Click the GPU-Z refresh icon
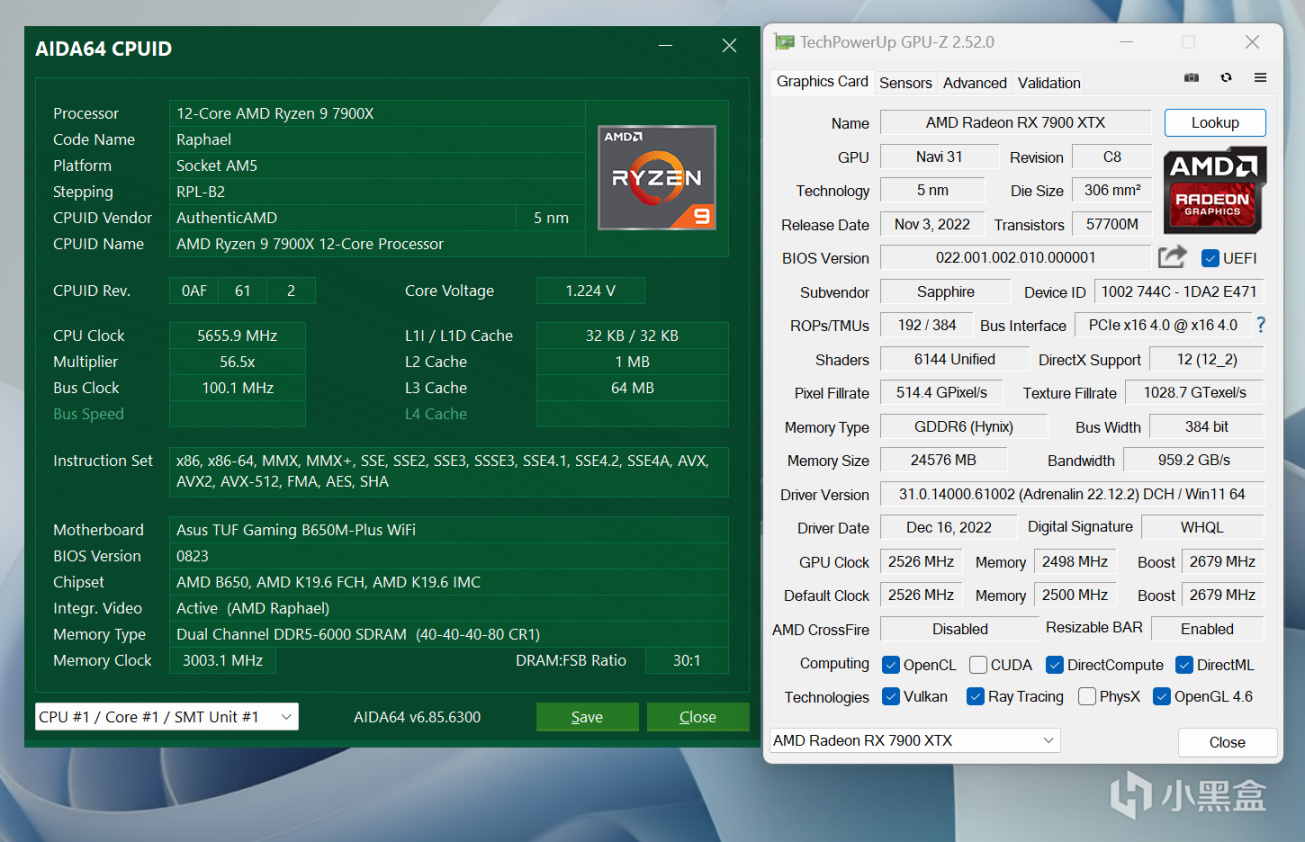1305x842 pixels. coord(1226,78)
